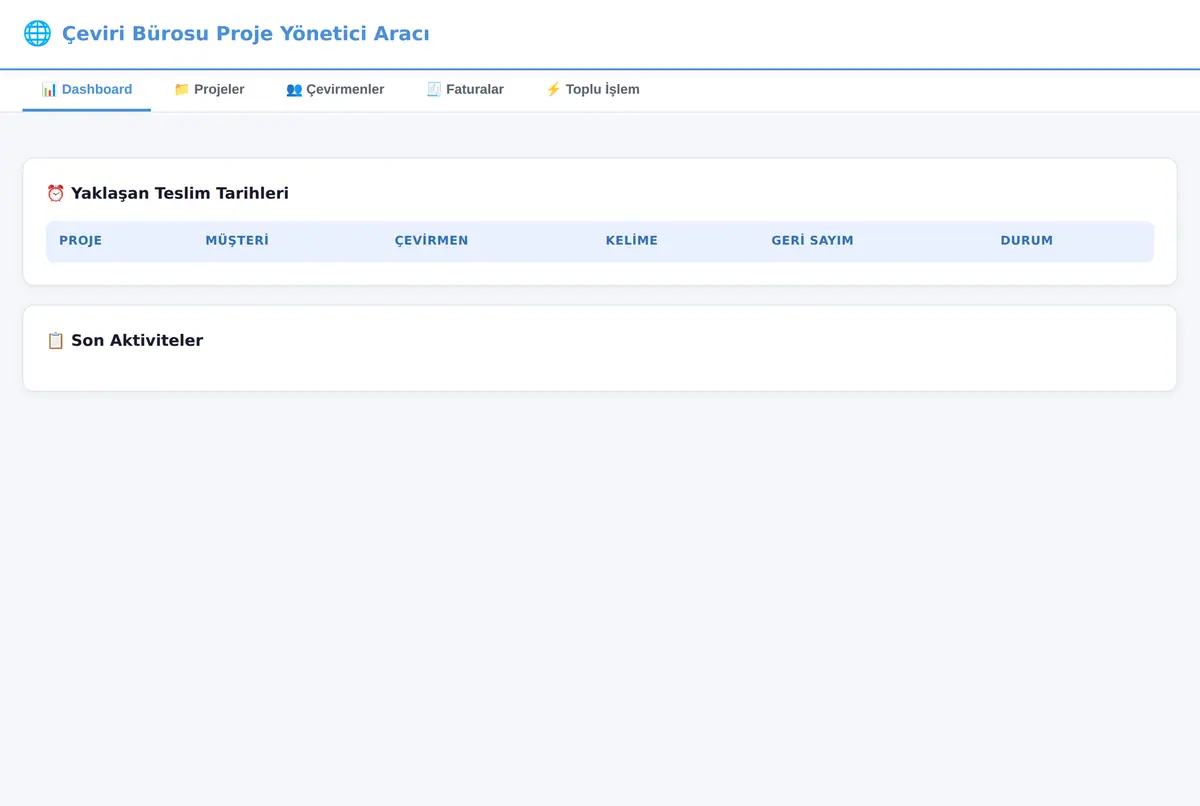Open the Dashboard tab
The height and width of the screenshot is (806, 1200).
tap(87, 90)
